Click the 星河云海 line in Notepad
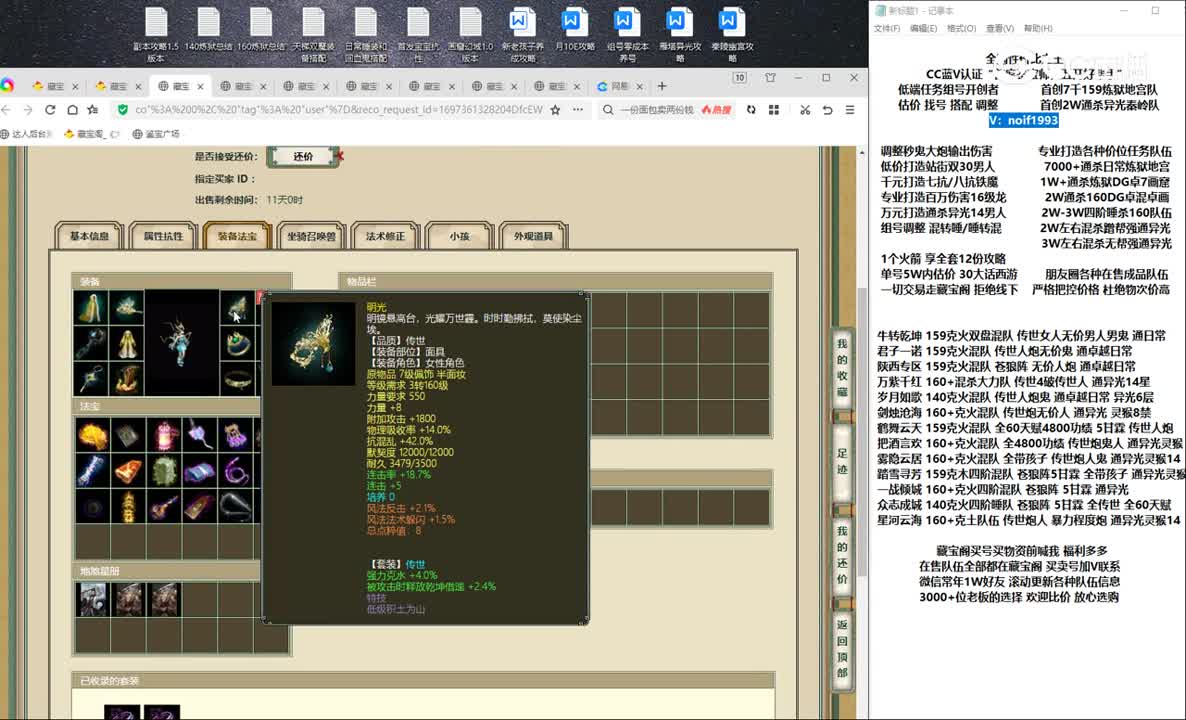 (1029, 520)
